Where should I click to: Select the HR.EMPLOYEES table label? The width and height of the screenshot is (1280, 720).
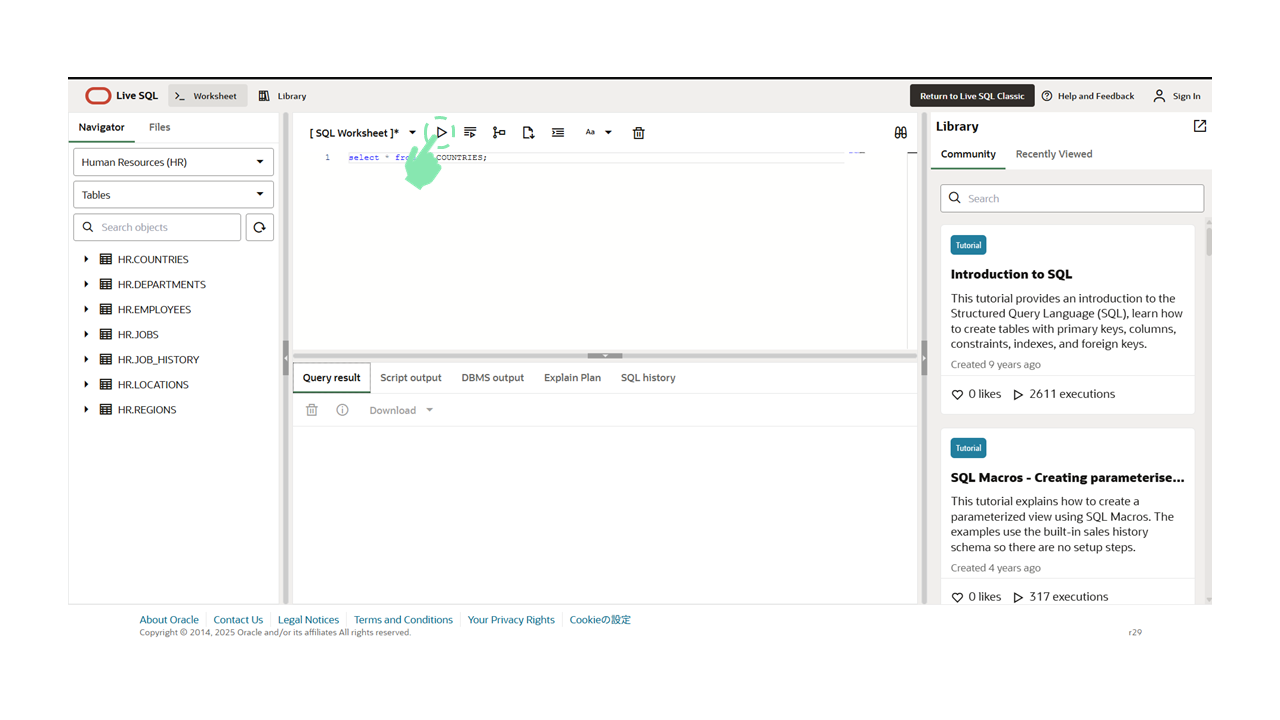pyautogui.click(x=154, y=309)
